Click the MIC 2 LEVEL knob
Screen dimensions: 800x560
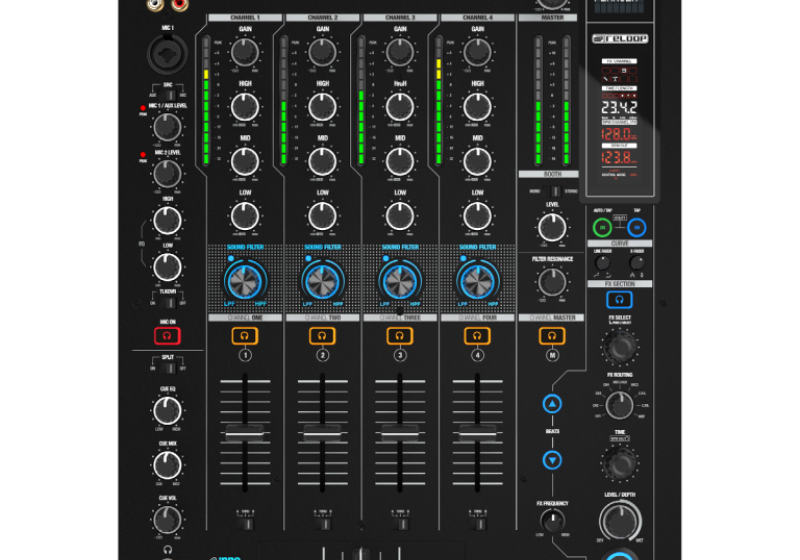pos(167,173)
